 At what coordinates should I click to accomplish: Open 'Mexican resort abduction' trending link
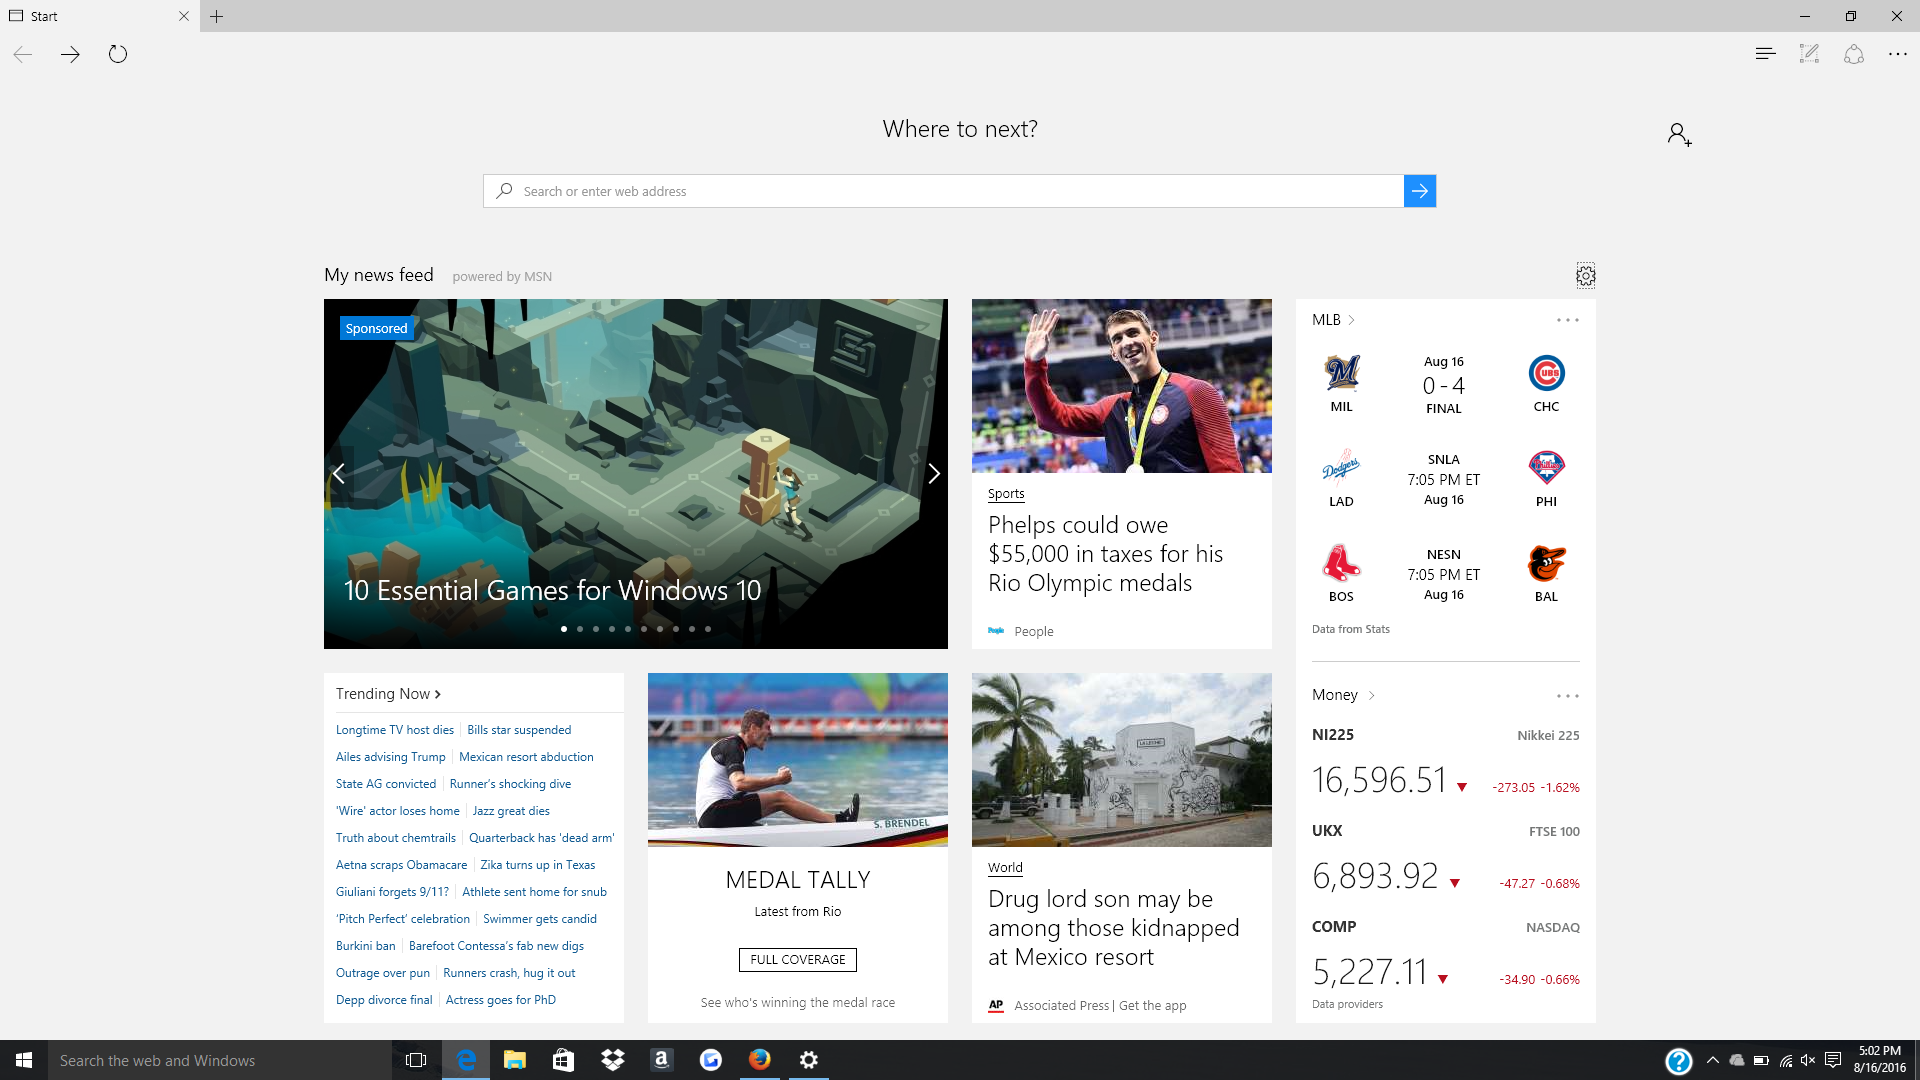coord(526,757)
